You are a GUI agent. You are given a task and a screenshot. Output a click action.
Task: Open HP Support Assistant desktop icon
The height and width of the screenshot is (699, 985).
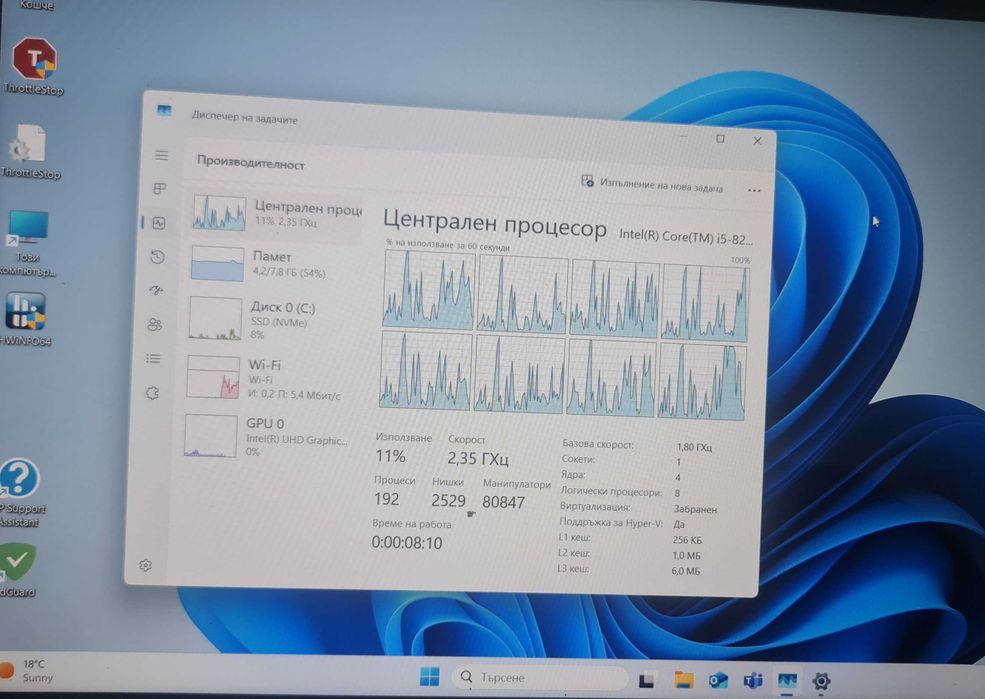19,493
